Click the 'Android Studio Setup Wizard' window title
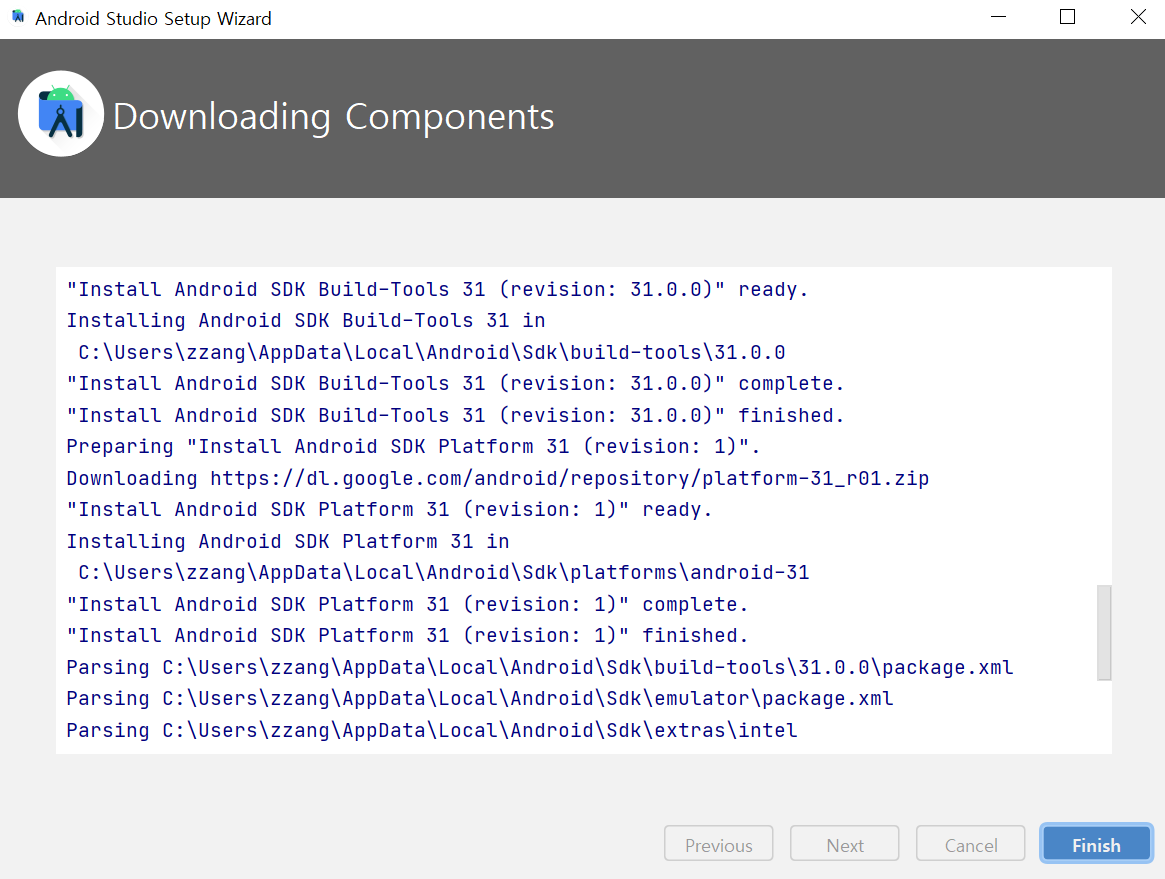The image size is (1165, 879). pos(153,19)
